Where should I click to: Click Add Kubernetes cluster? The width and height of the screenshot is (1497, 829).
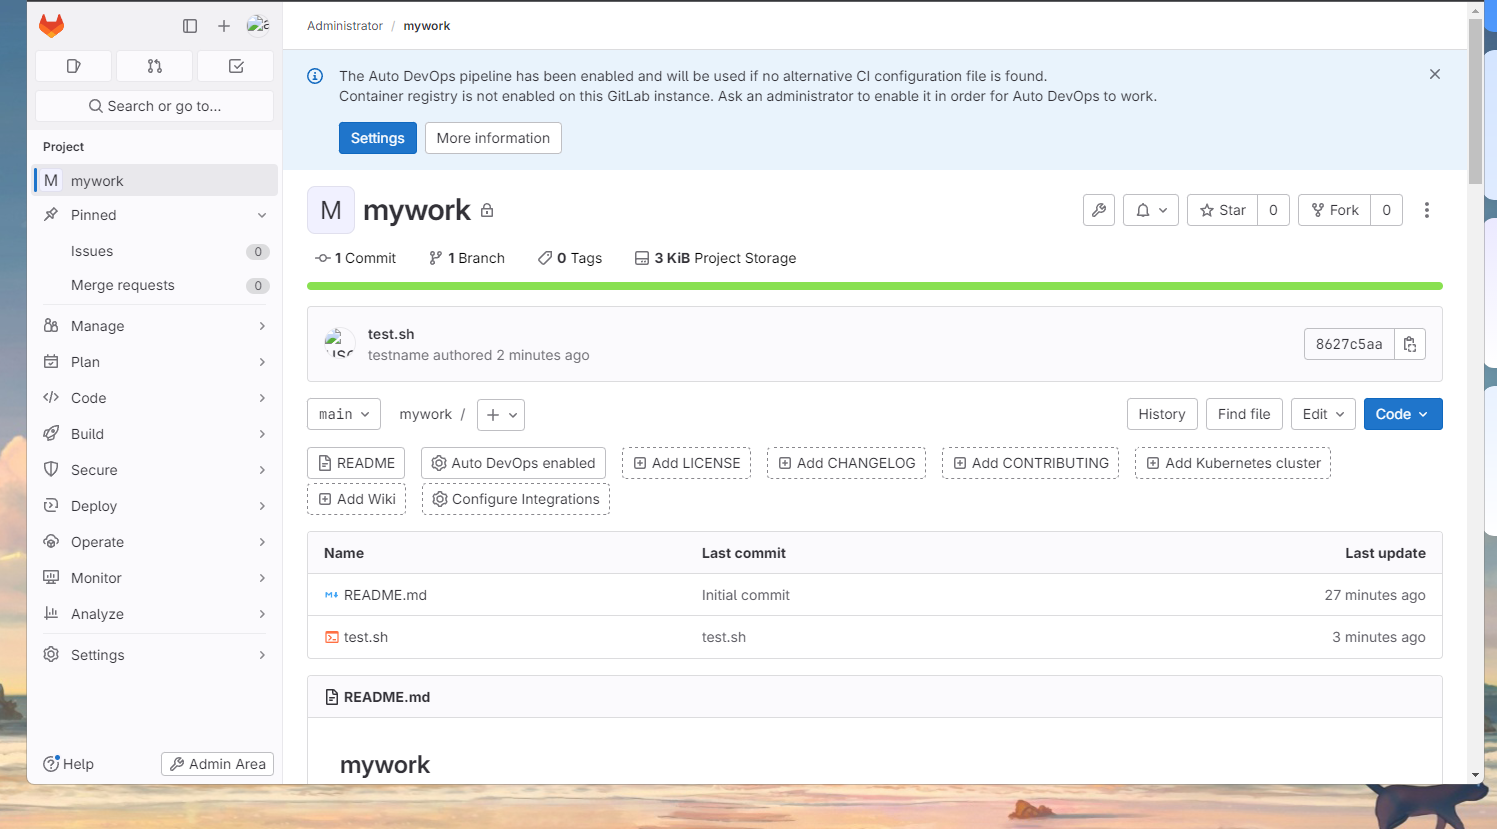point(1233,463)
